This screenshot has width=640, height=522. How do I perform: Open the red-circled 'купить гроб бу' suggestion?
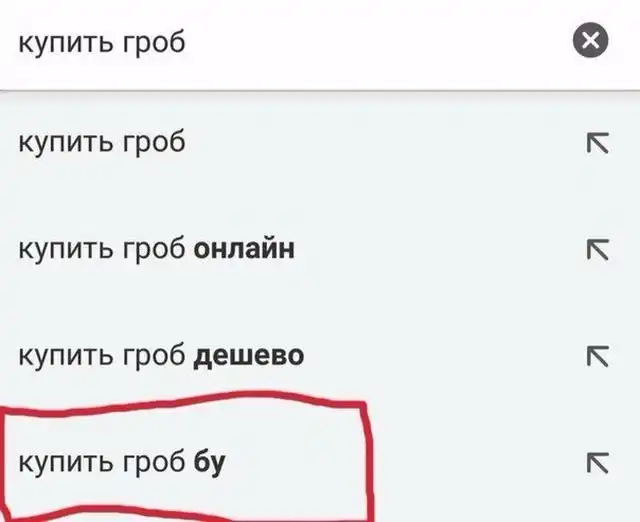(320, 462)
